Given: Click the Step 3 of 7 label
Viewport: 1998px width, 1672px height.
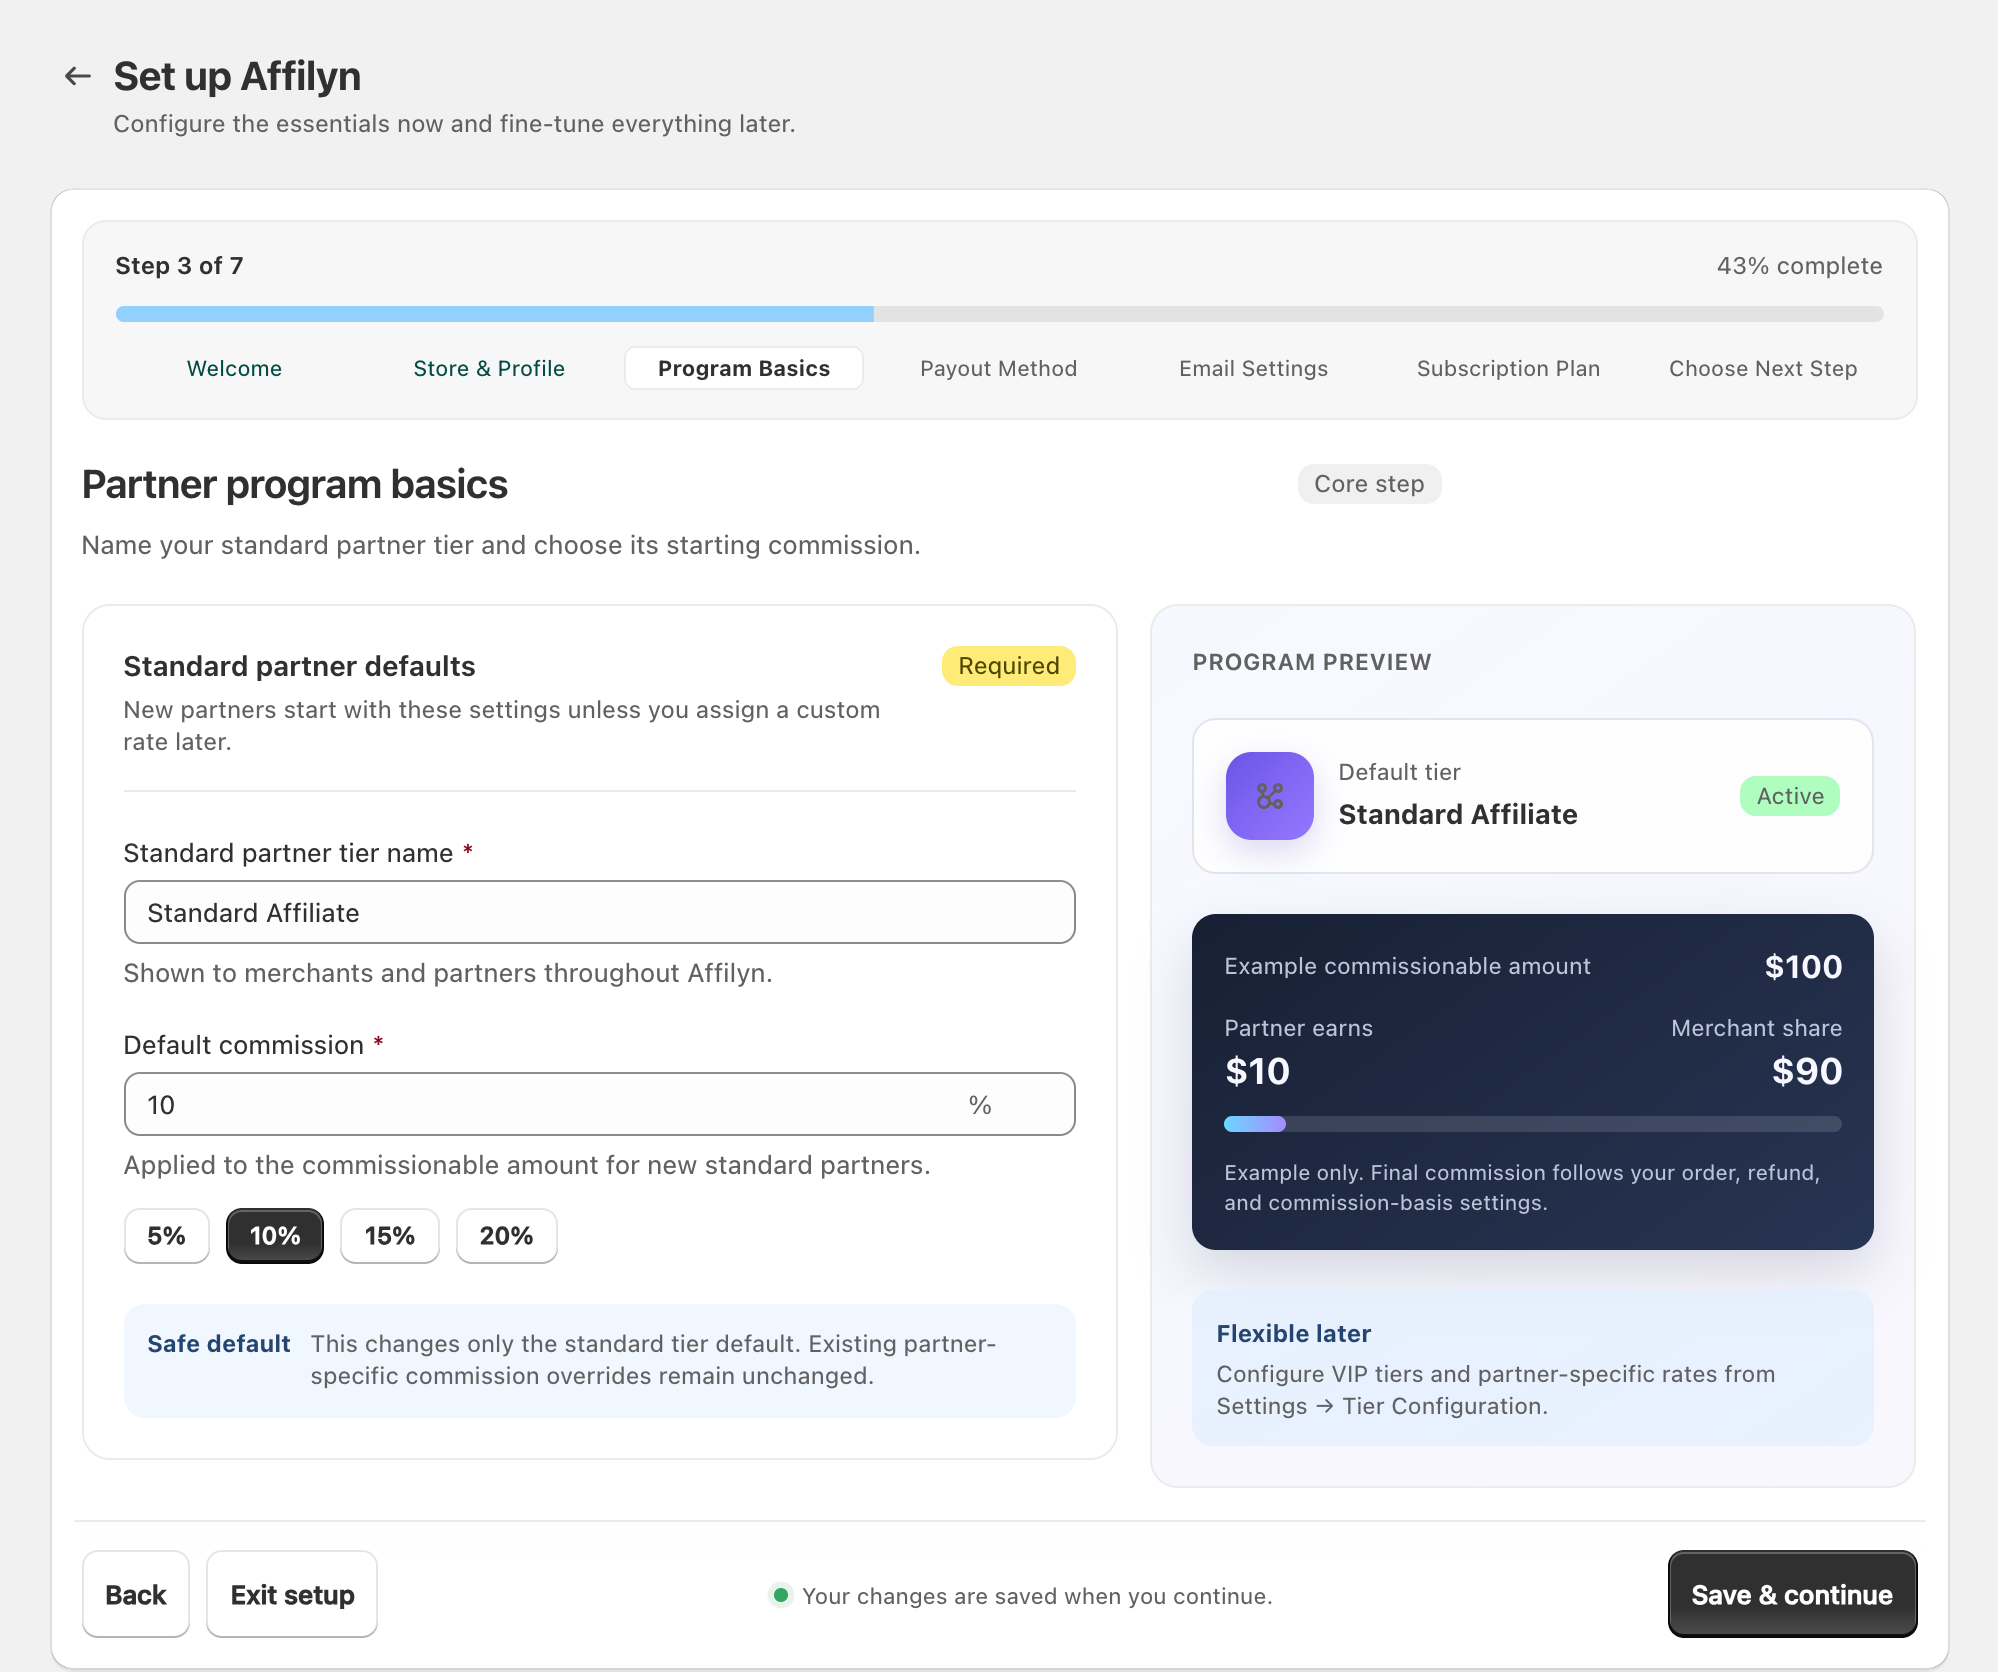Looking at the screenshot, I should click(179, 266).
